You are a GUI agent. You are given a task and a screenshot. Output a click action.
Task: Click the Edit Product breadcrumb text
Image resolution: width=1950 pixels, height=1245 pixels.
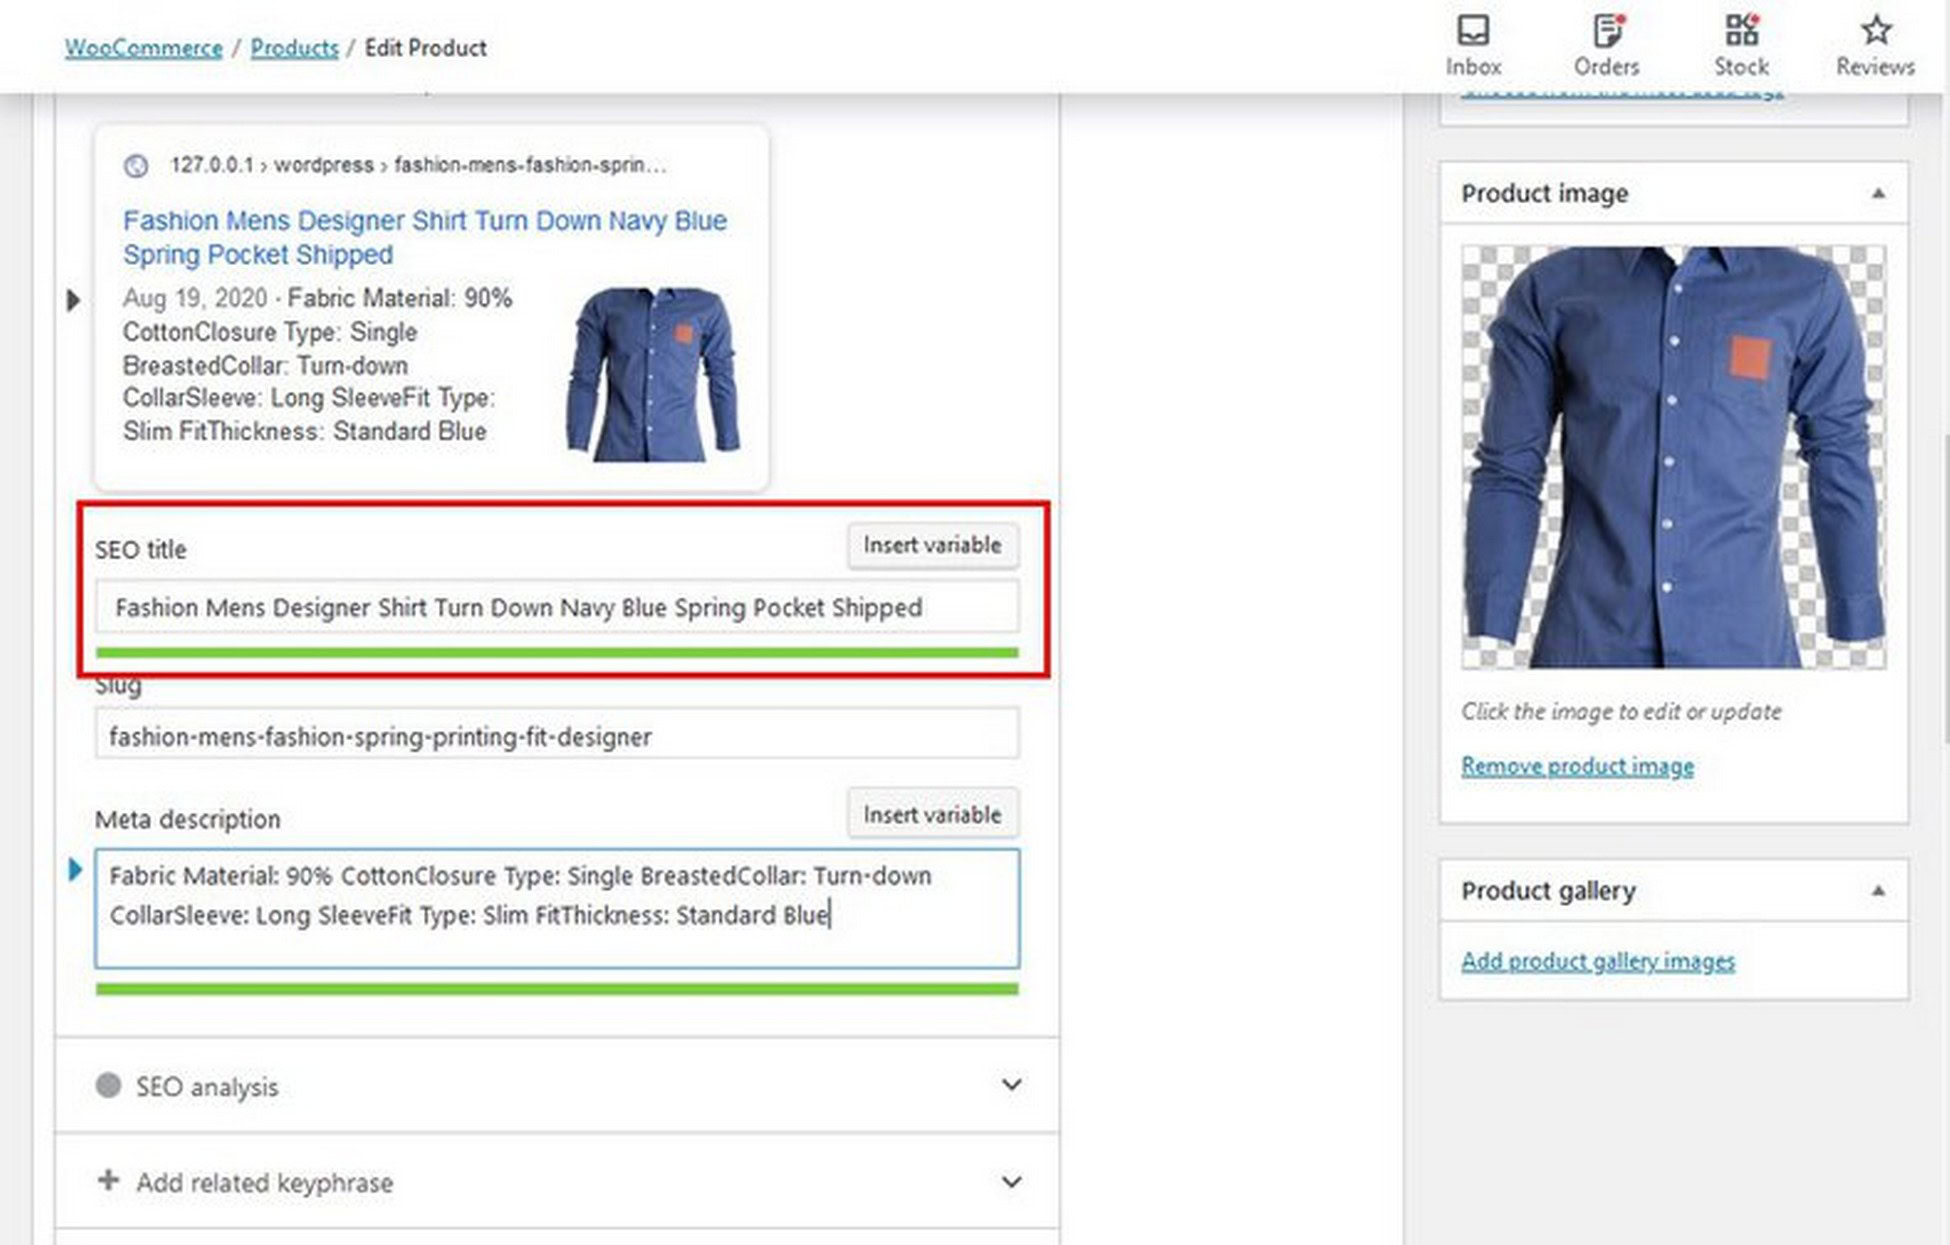click(426, 48)
